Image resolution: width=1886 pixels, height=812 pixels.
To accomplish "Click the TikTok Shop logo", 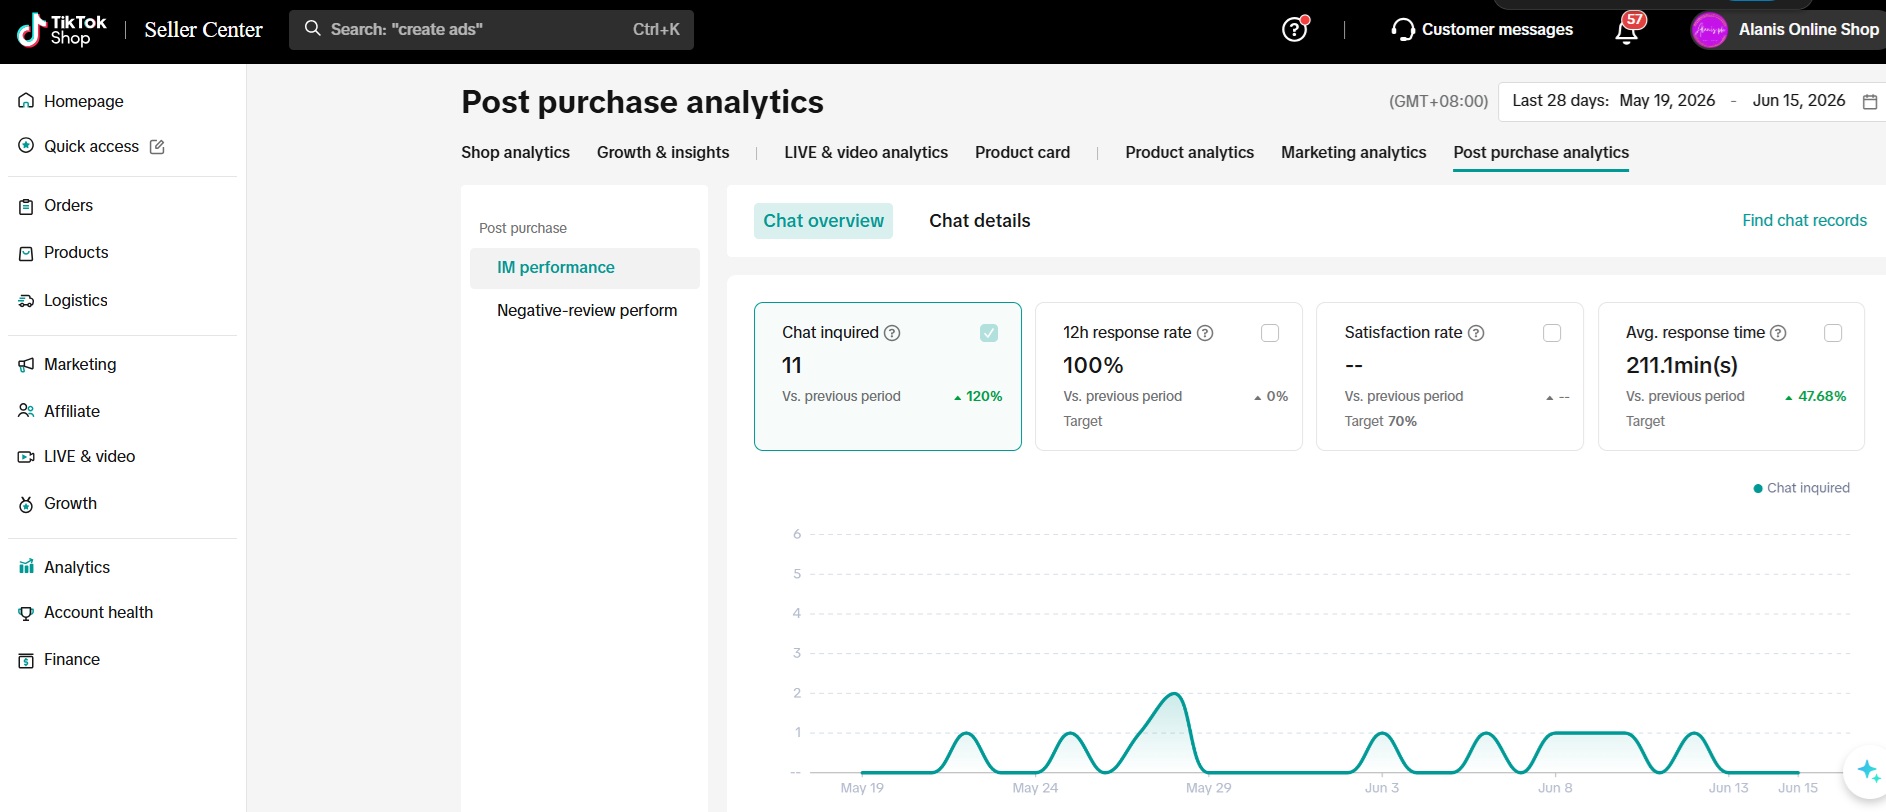I will (62, 30).
